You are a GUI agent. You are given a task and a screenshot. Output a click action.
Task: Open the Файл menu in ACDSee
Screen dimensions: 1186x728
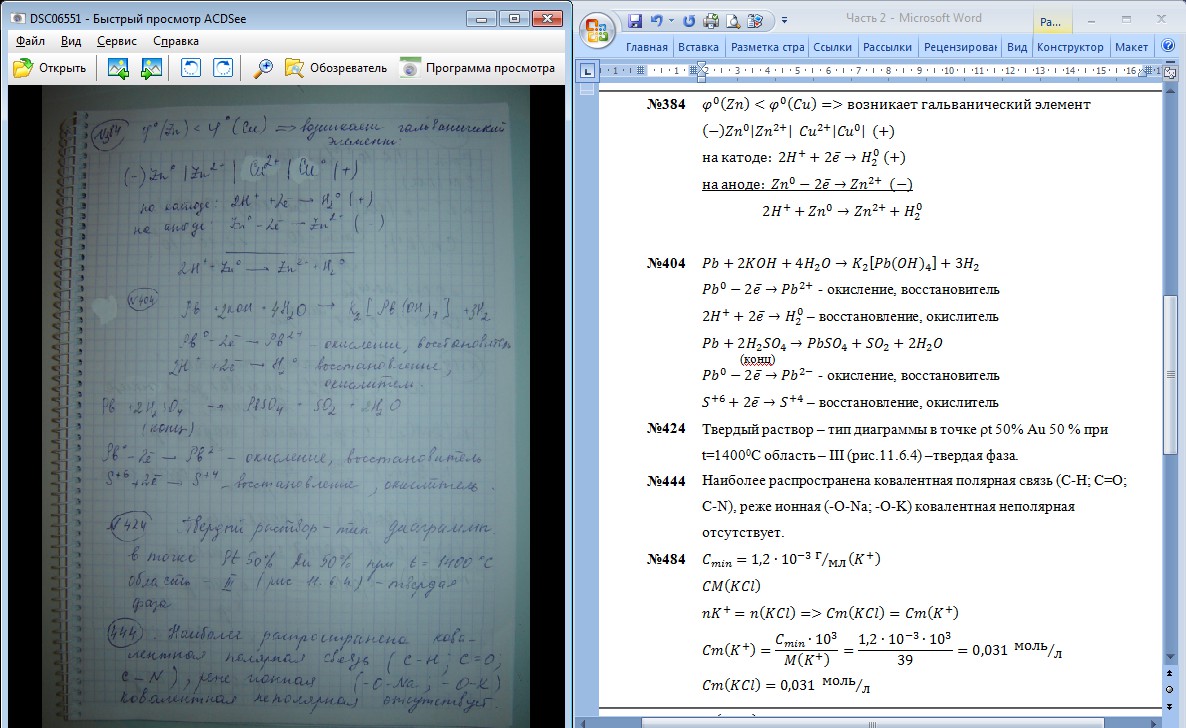coord(30,41)
